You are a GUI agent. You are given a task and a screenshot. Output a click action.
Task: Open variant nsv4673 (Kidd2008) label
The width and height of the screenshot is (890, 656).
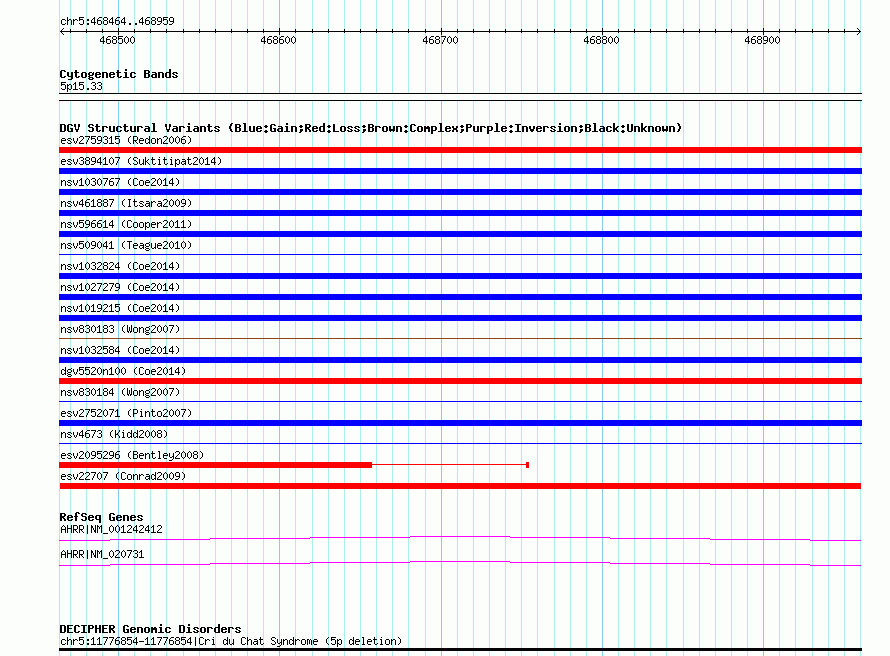114,434
